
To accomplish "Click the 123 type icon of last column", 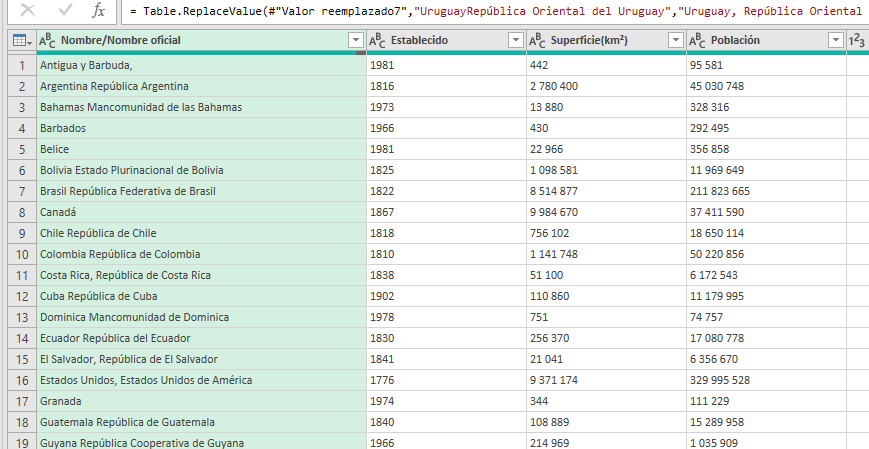I will click(x=857, y=40).
